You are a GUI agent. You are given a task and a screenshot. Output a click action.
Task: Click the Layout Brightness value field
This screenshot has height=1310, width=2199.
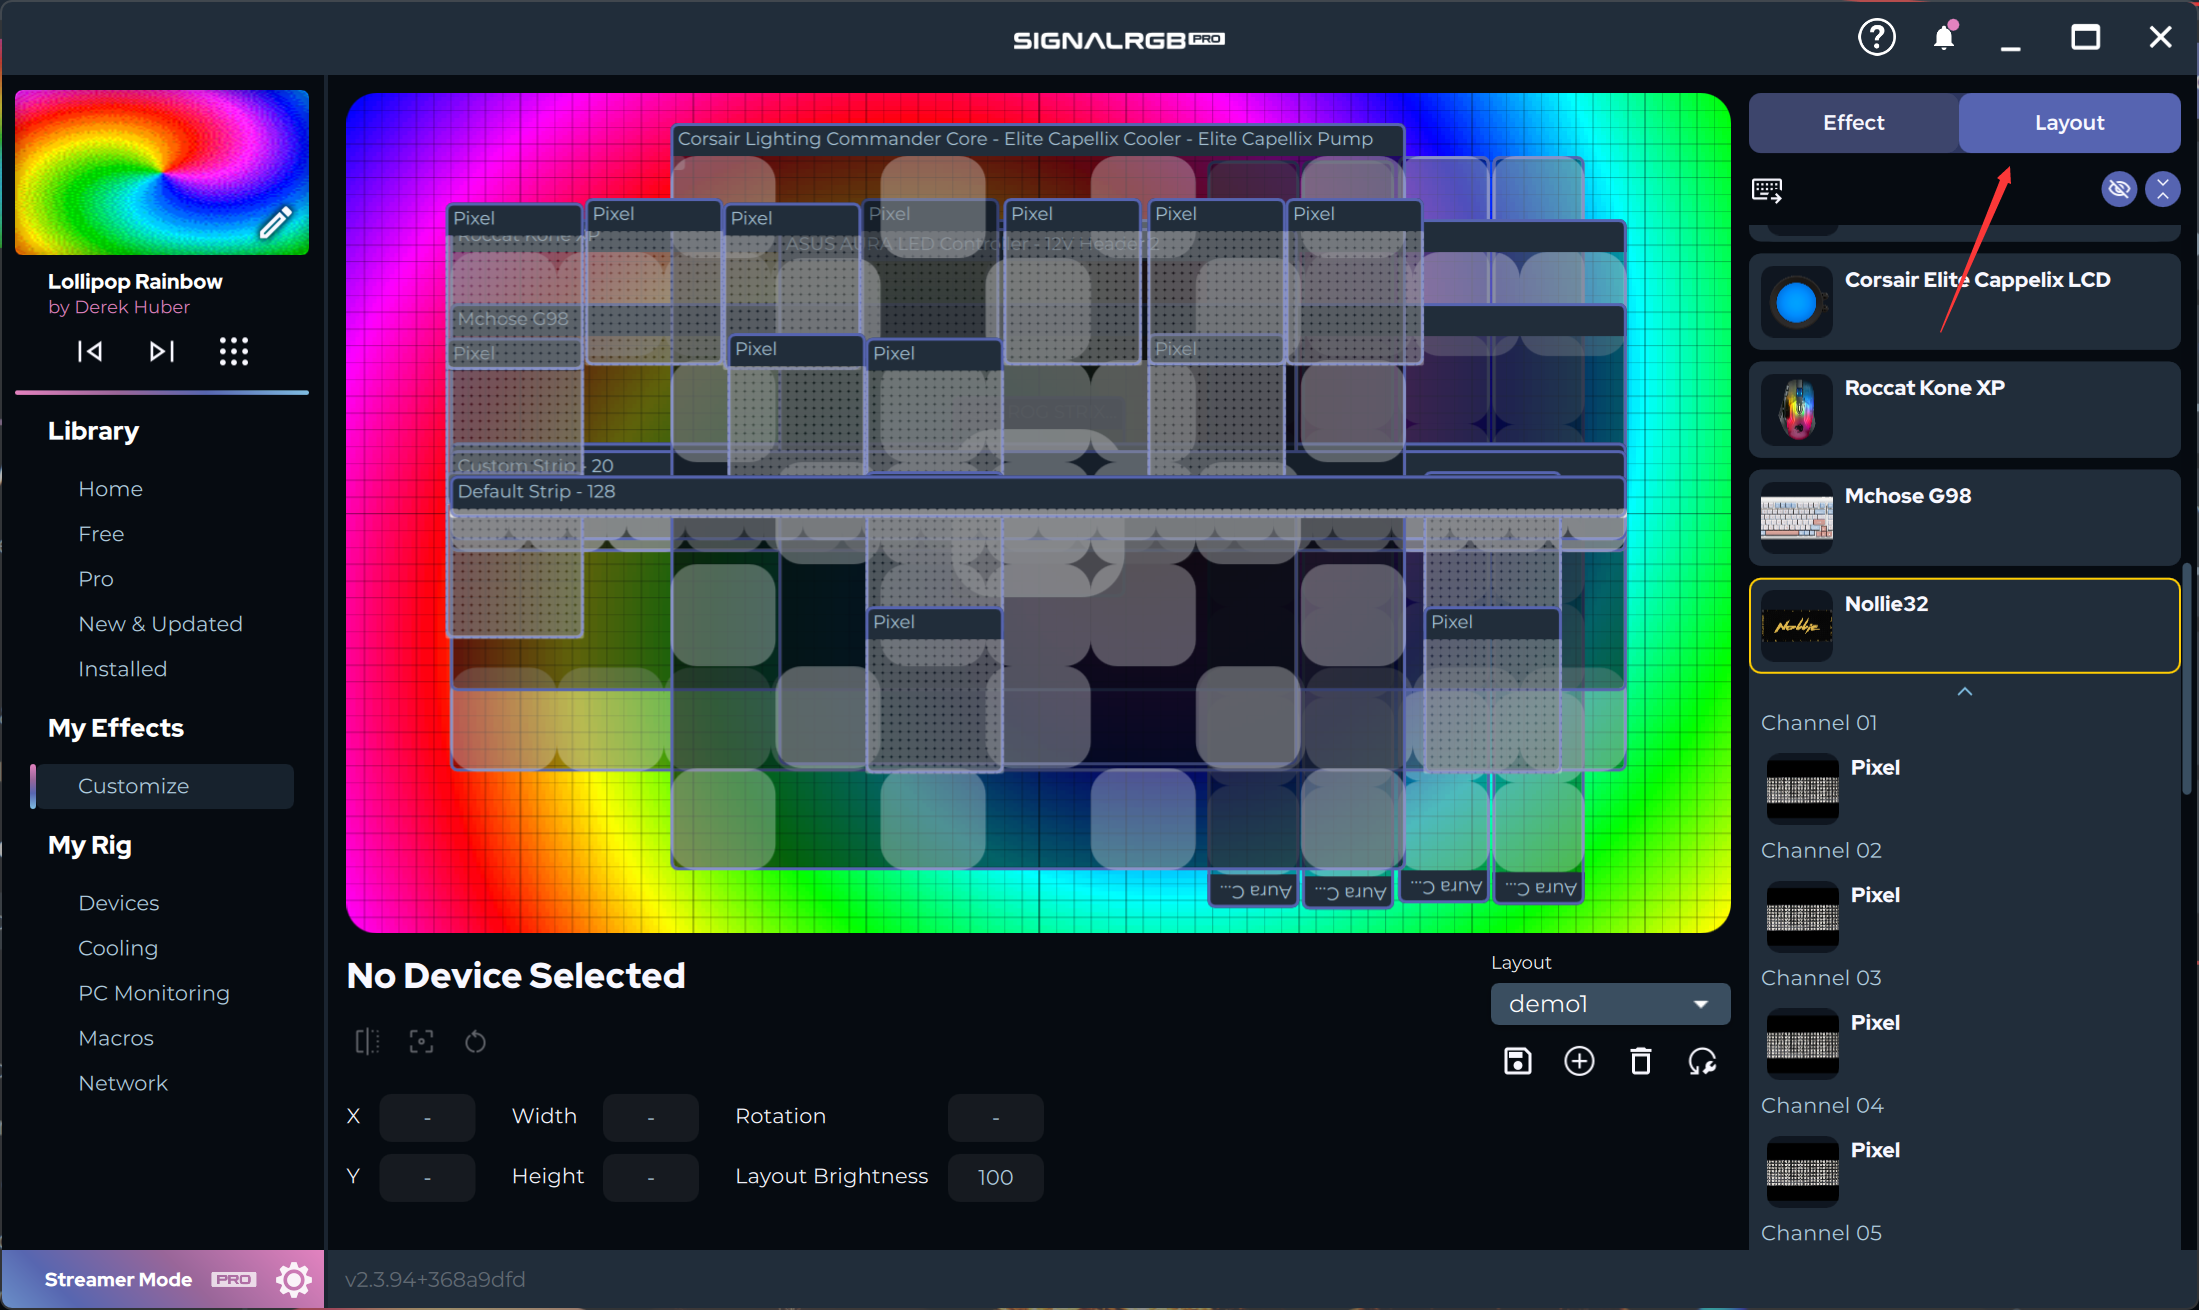tap(995, 1177)
